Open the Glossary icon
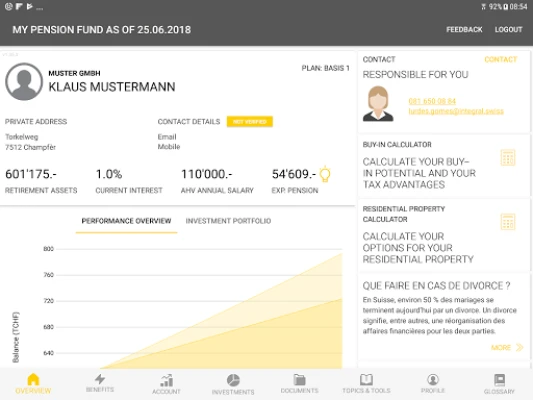The image size is (533, 400). point(499,380)
